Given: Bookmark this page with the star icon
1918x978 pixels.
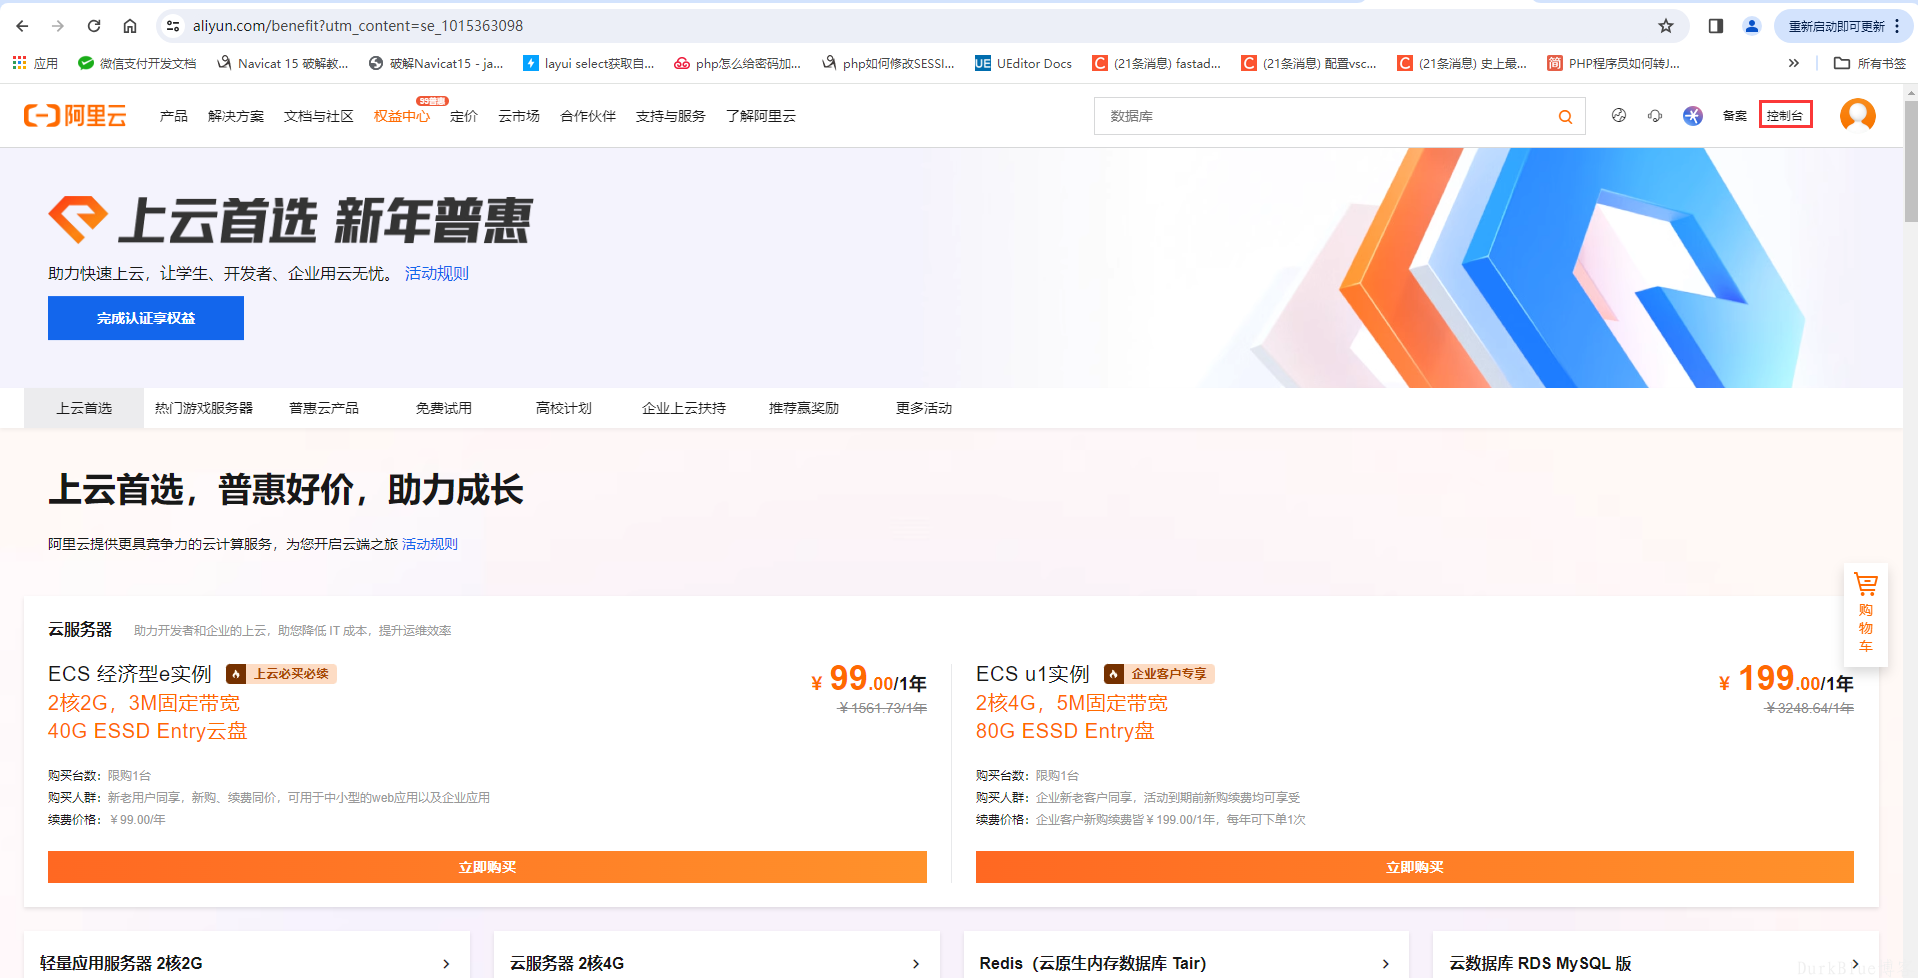Looking at the screenshot, I should (1666, 26).
